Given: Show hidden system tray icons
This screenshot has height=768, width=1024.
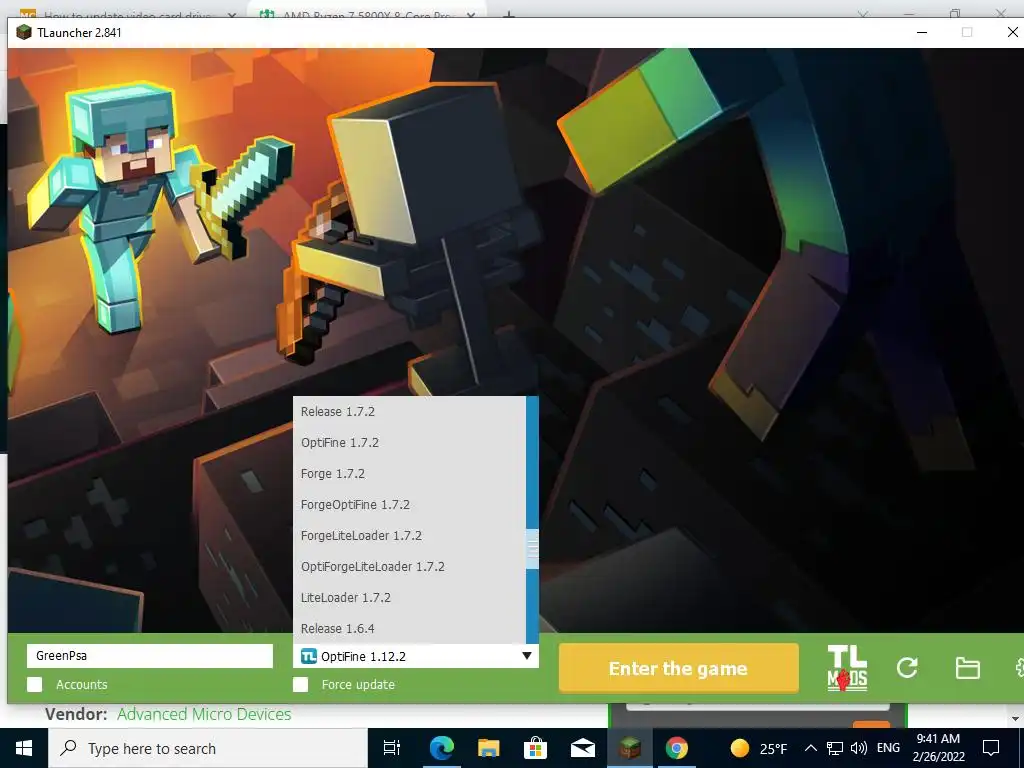Looking at the screenshot, I should [x=810, y=748].
